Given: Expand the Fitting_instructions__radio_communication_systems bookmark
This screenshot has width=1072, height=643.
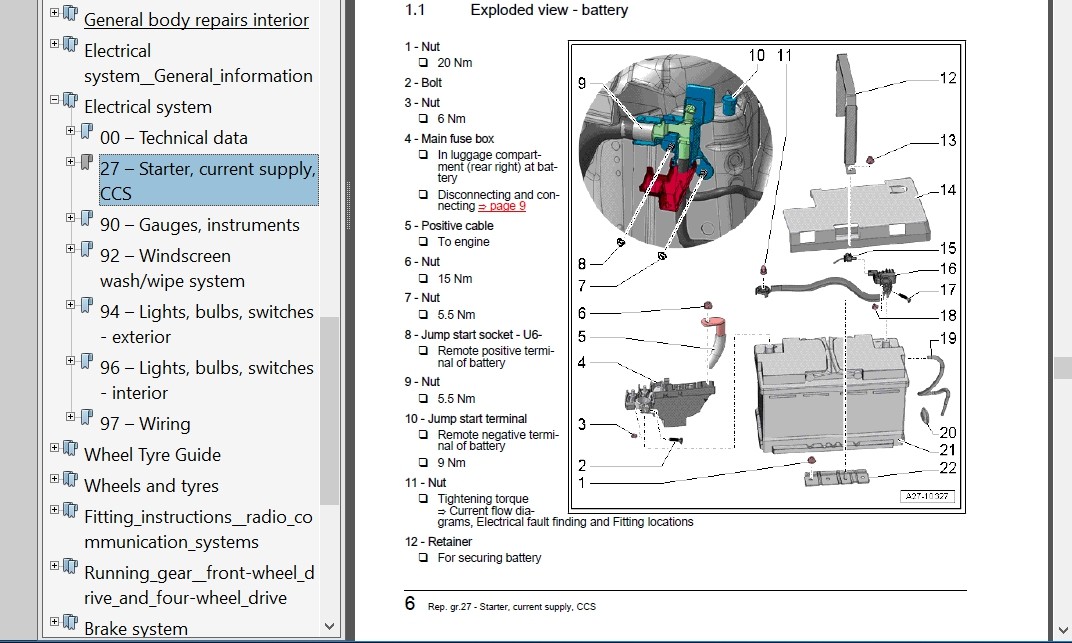Looking at the screenshot, I should pyautogui.click(x=55, y=510).
